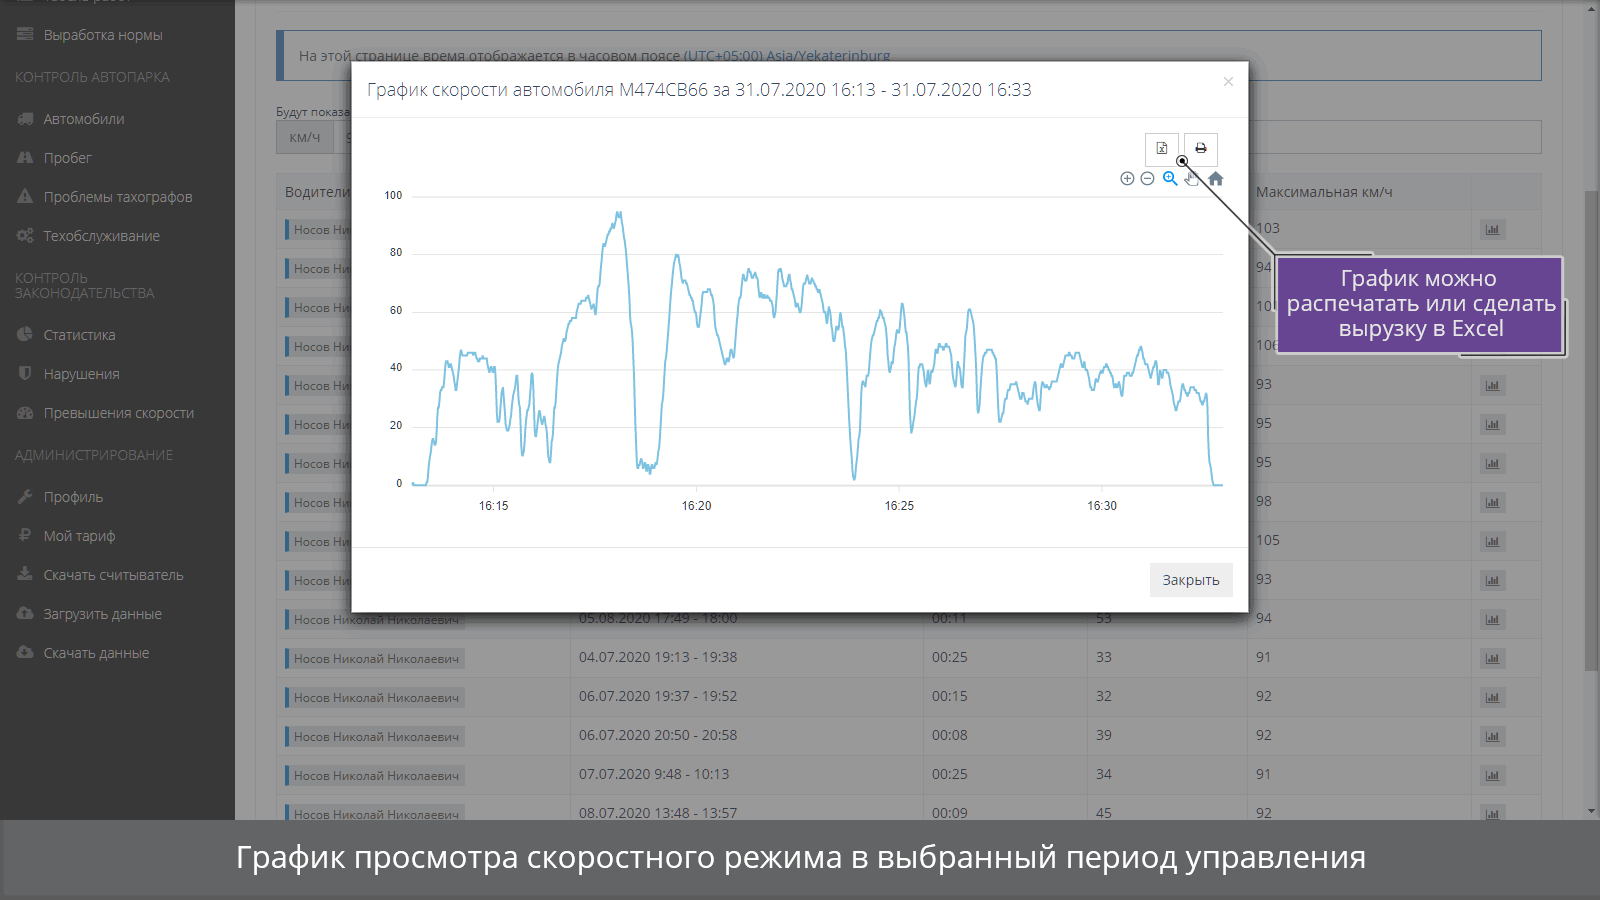Click the км/ч unit button
Image resolution: width=1600 pixels, height=900 pixels.
pos(305,137)
